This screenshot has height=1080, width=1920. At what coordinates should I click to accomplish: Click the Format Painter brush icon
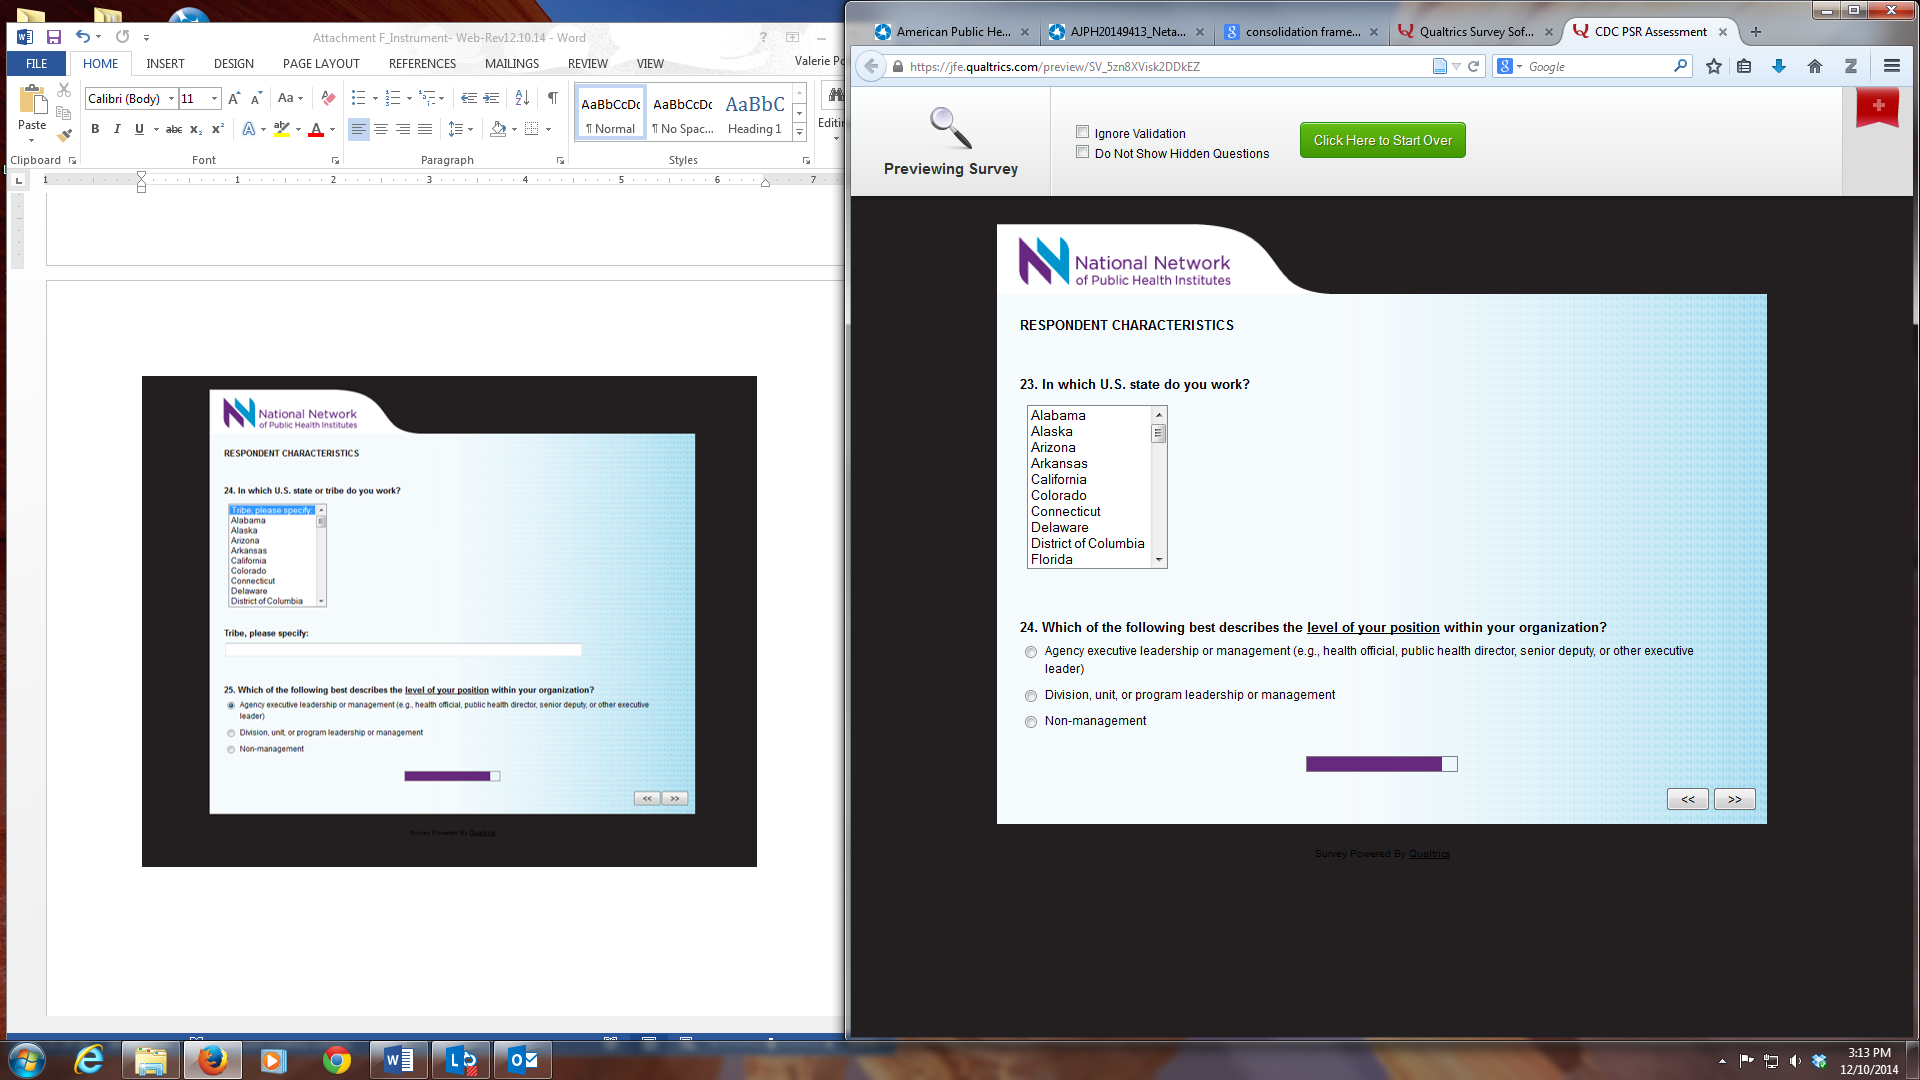point(64,135)
